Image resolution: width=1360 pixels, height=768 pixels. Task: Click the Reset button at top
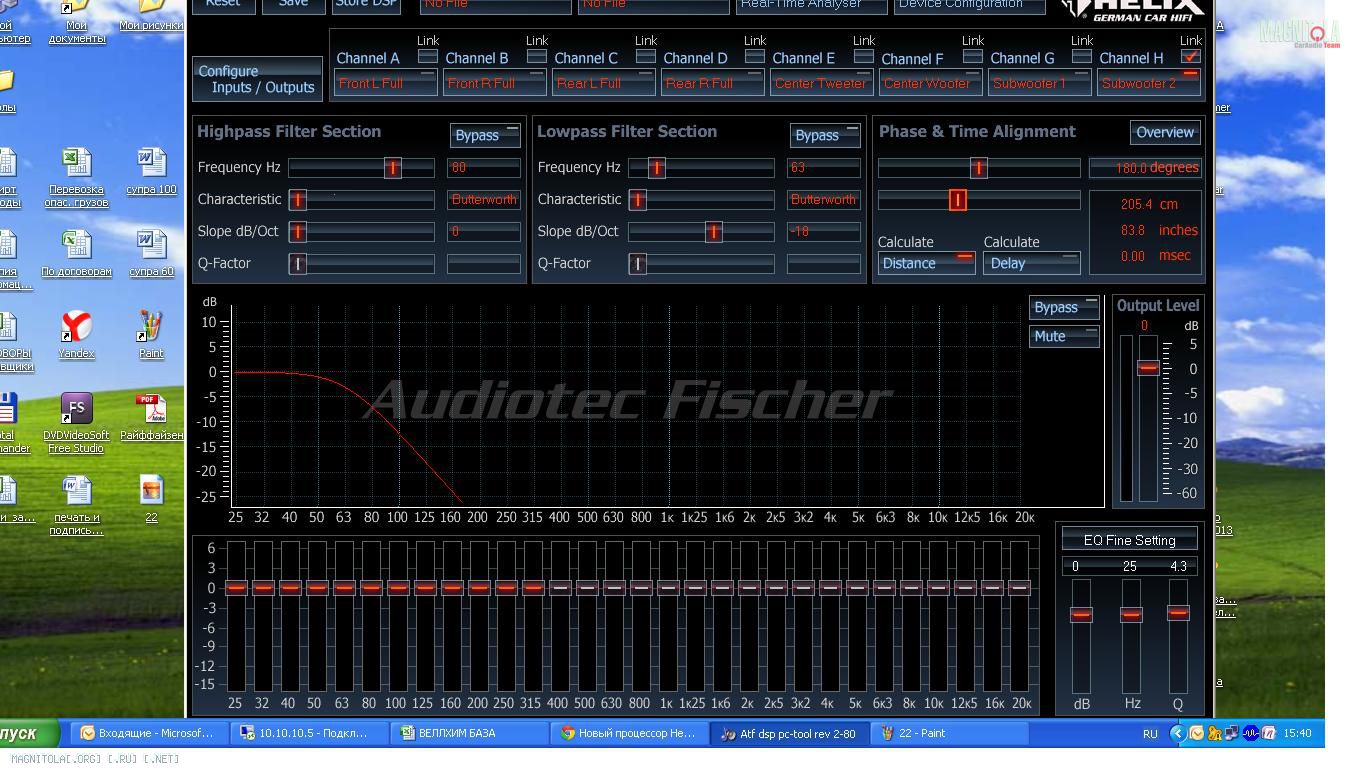pyautogui.click(x=223, y=4)
